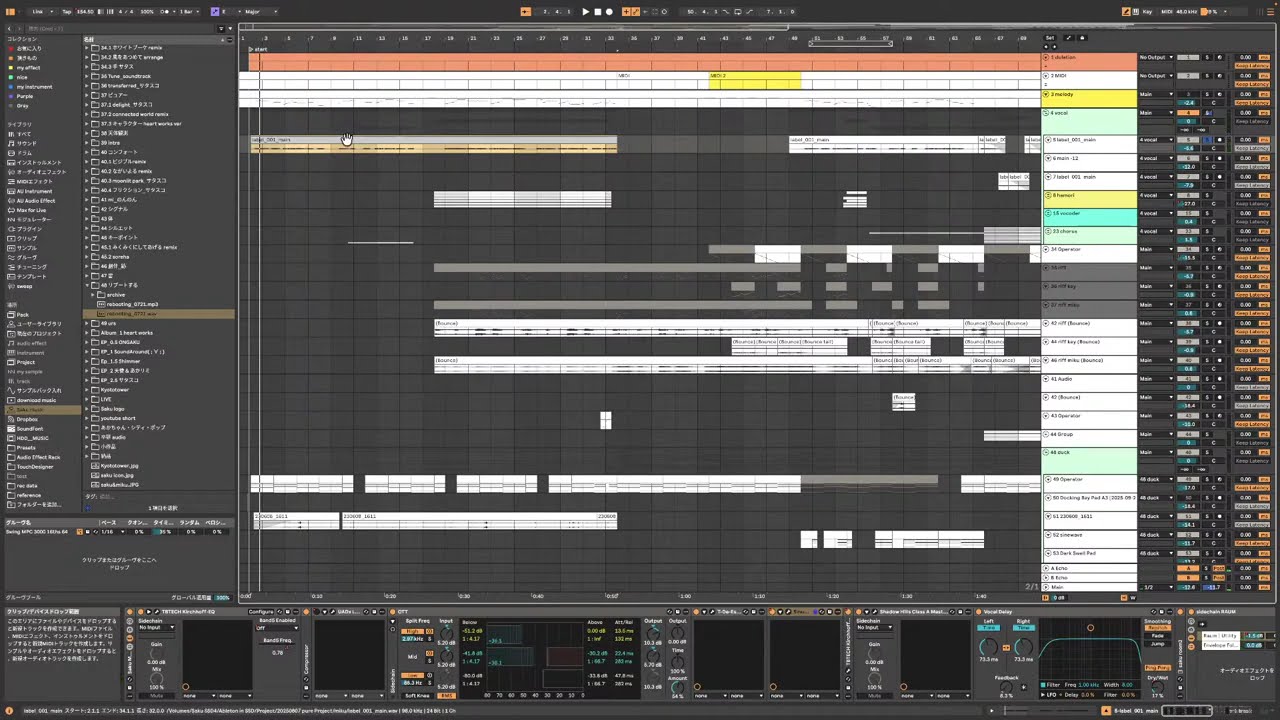Expand the archive subfolder
This screenshot has width=1280, height=720.
(94, 295)
